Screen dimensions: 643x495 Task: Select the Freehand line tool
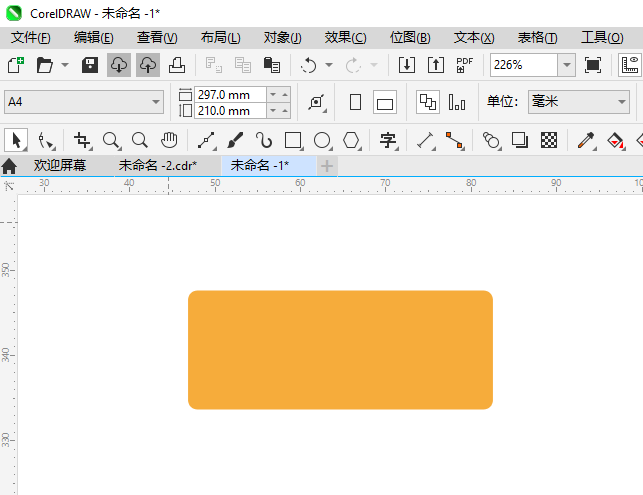click(x=207, y=141)
